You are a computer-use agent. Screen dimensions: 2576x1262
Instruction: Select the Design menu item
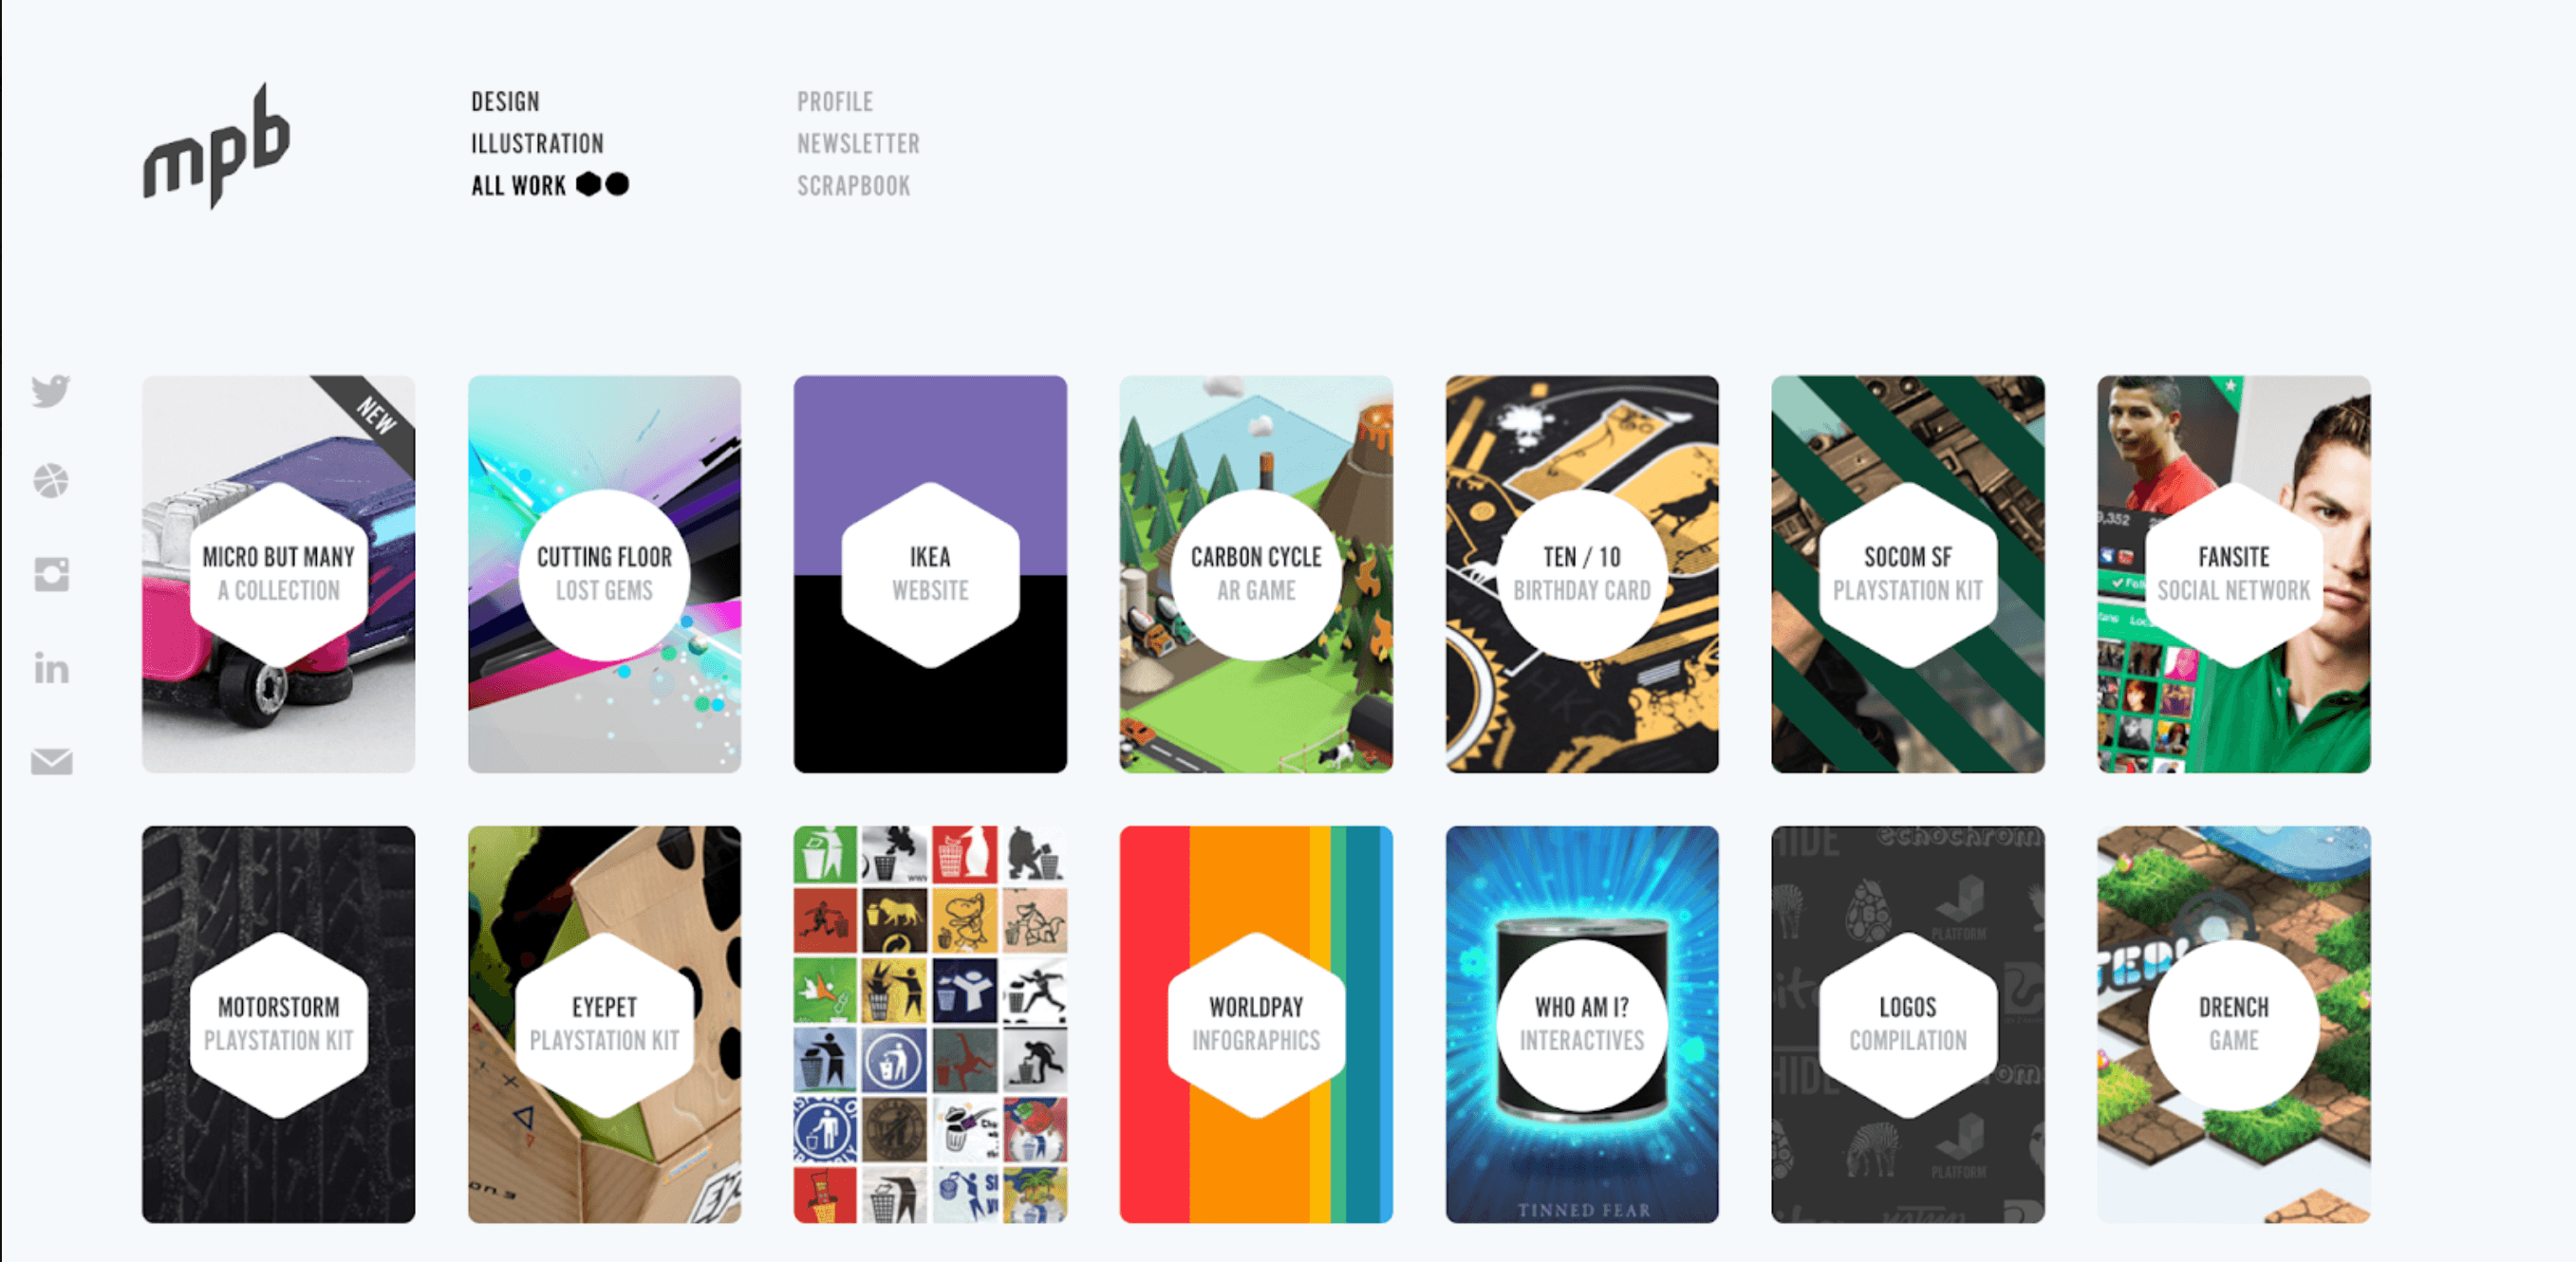[505, 102]
